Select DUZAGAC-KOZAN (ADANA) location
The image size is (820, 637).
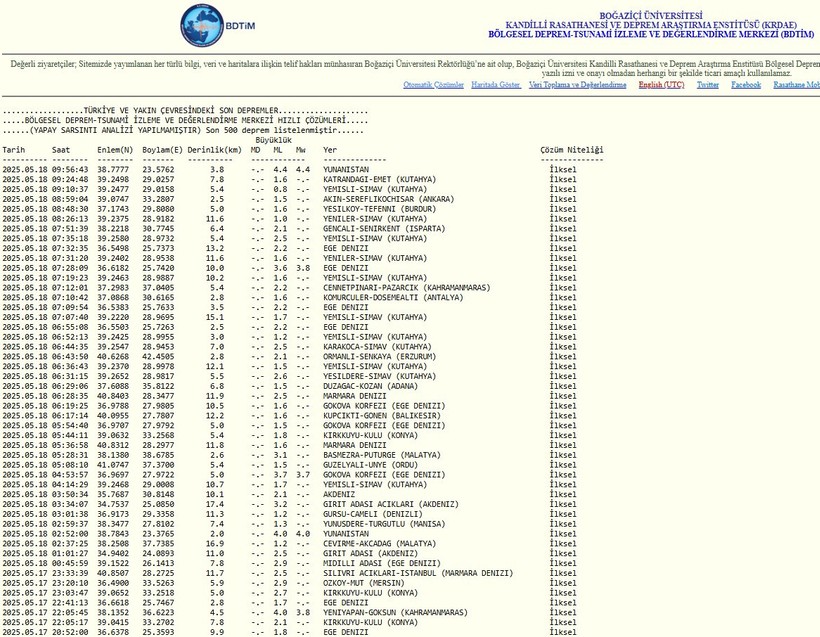pos(370,386)
